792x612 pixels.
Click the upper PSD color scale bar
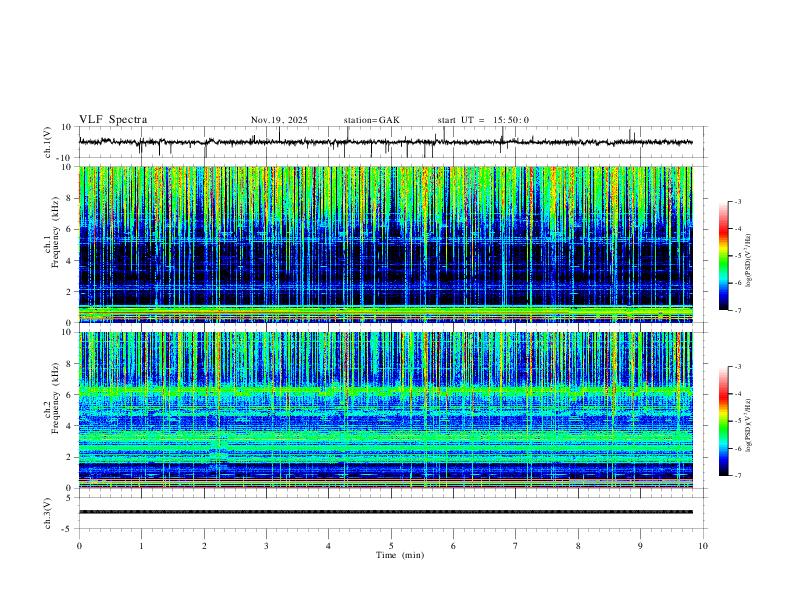(724, 256)
